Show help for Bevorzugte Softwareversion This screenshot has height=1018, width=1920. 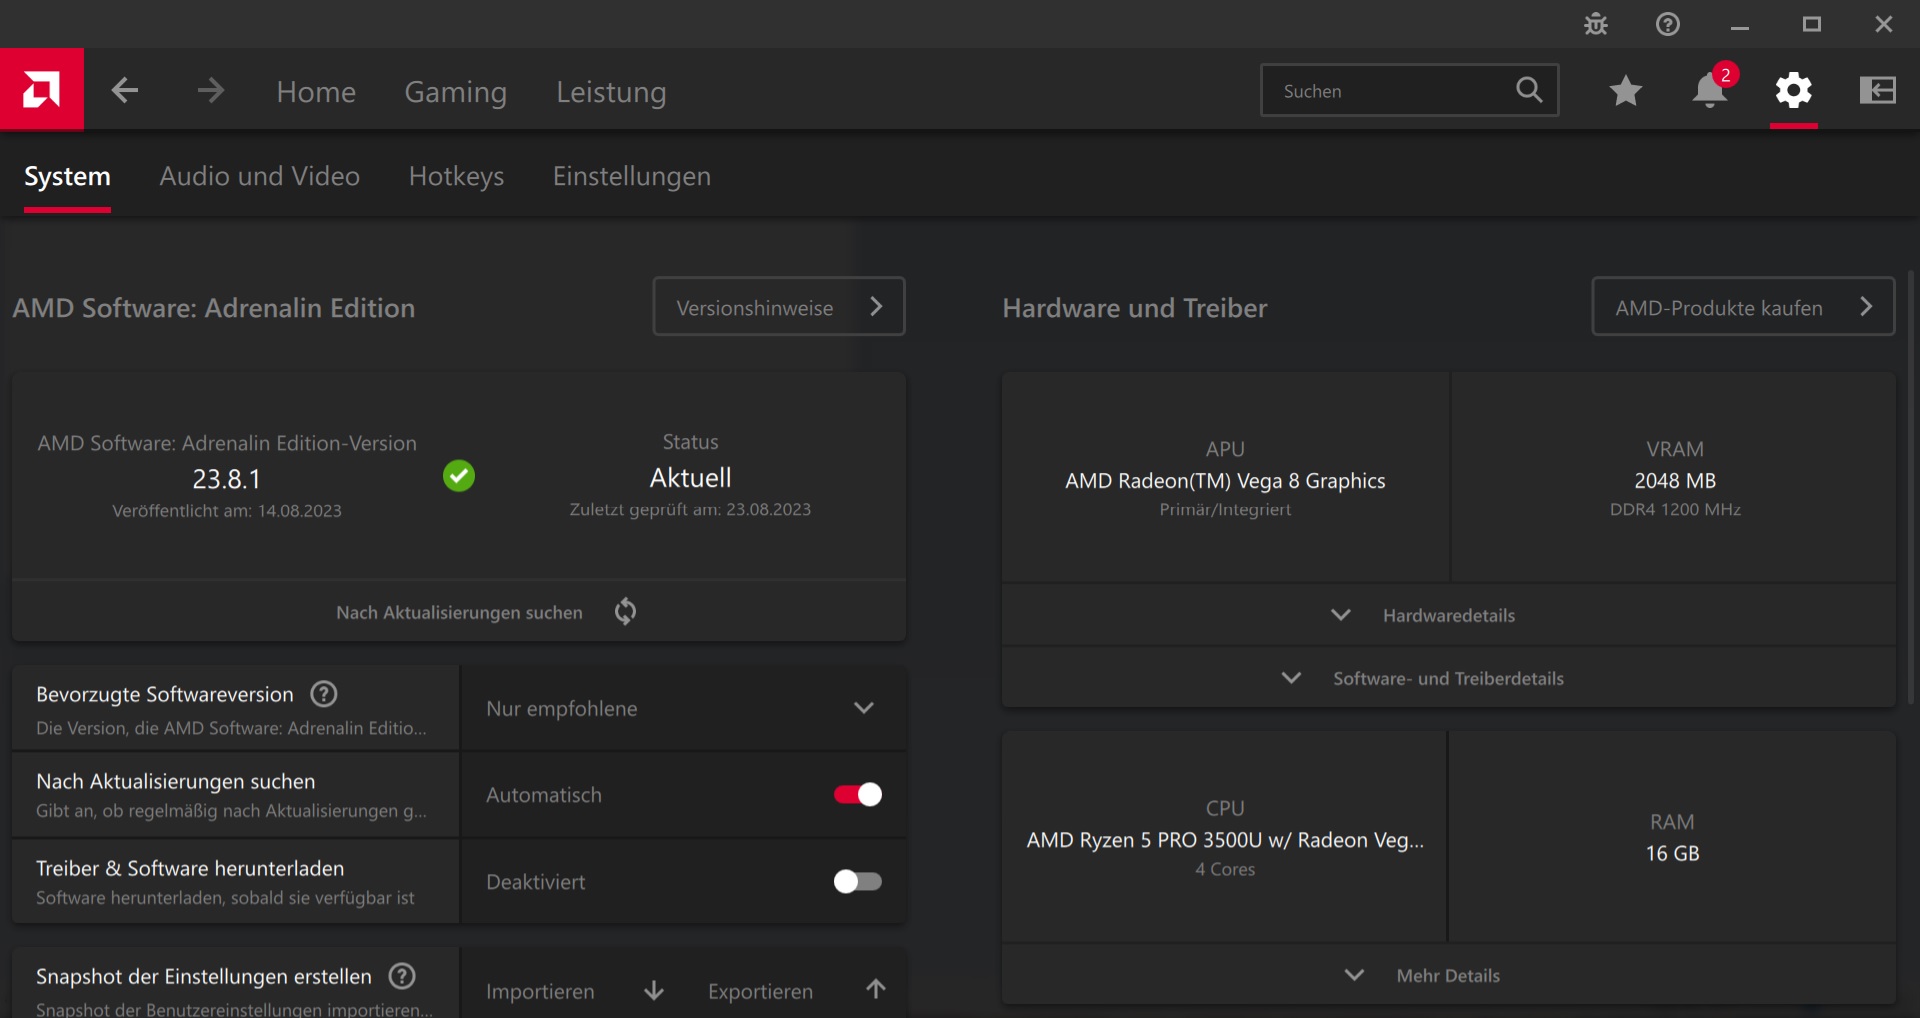point(324,694)
